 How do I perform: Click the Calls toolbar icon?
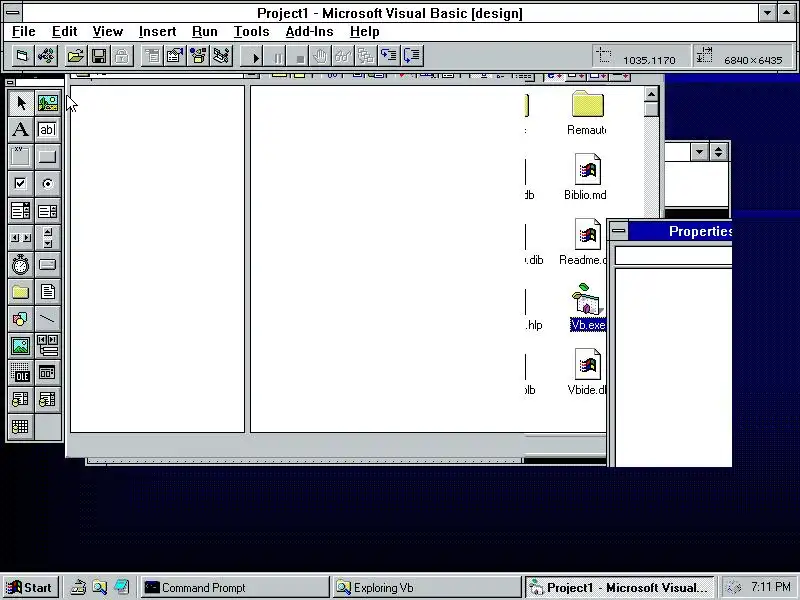(366, 56)
